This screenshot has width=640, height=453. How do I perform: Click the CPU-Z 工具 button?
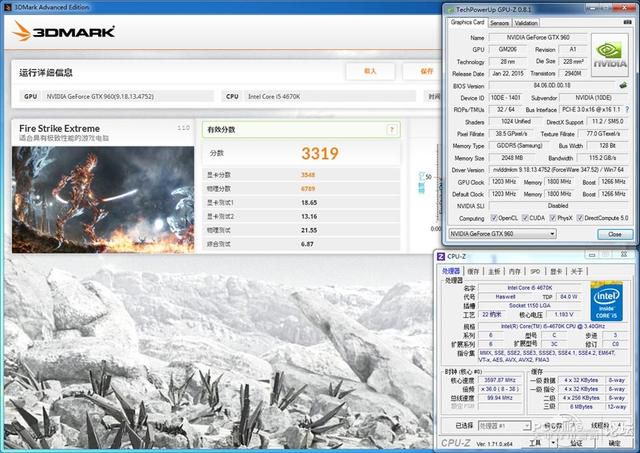coord(535,443)
